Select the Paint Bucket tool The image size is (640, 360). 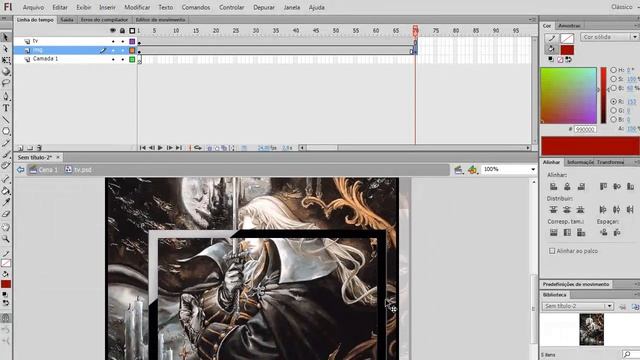(6, 191)
